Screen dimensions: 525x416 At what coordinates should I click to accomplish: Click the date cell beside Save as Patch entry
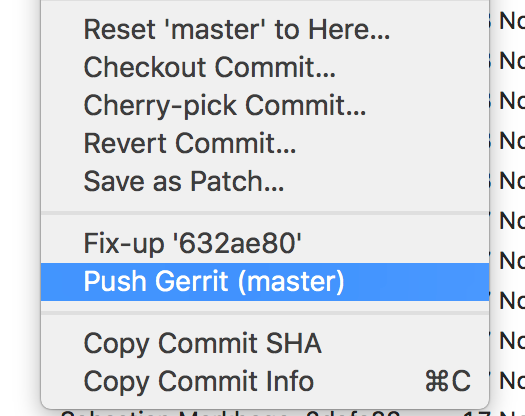(508, 181)
